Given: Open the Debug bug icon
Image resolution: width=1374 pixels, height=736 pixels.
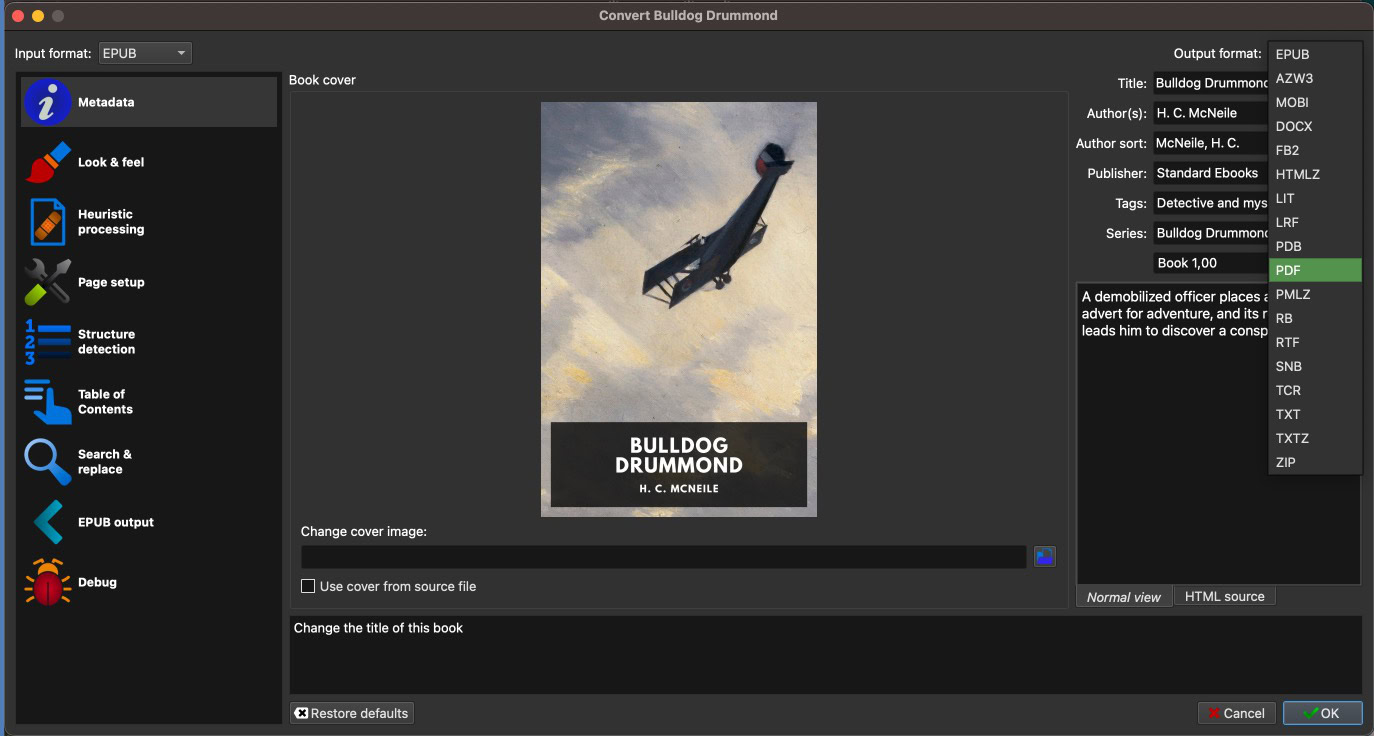Looking at the screenshot, I should tap(47, 582).
